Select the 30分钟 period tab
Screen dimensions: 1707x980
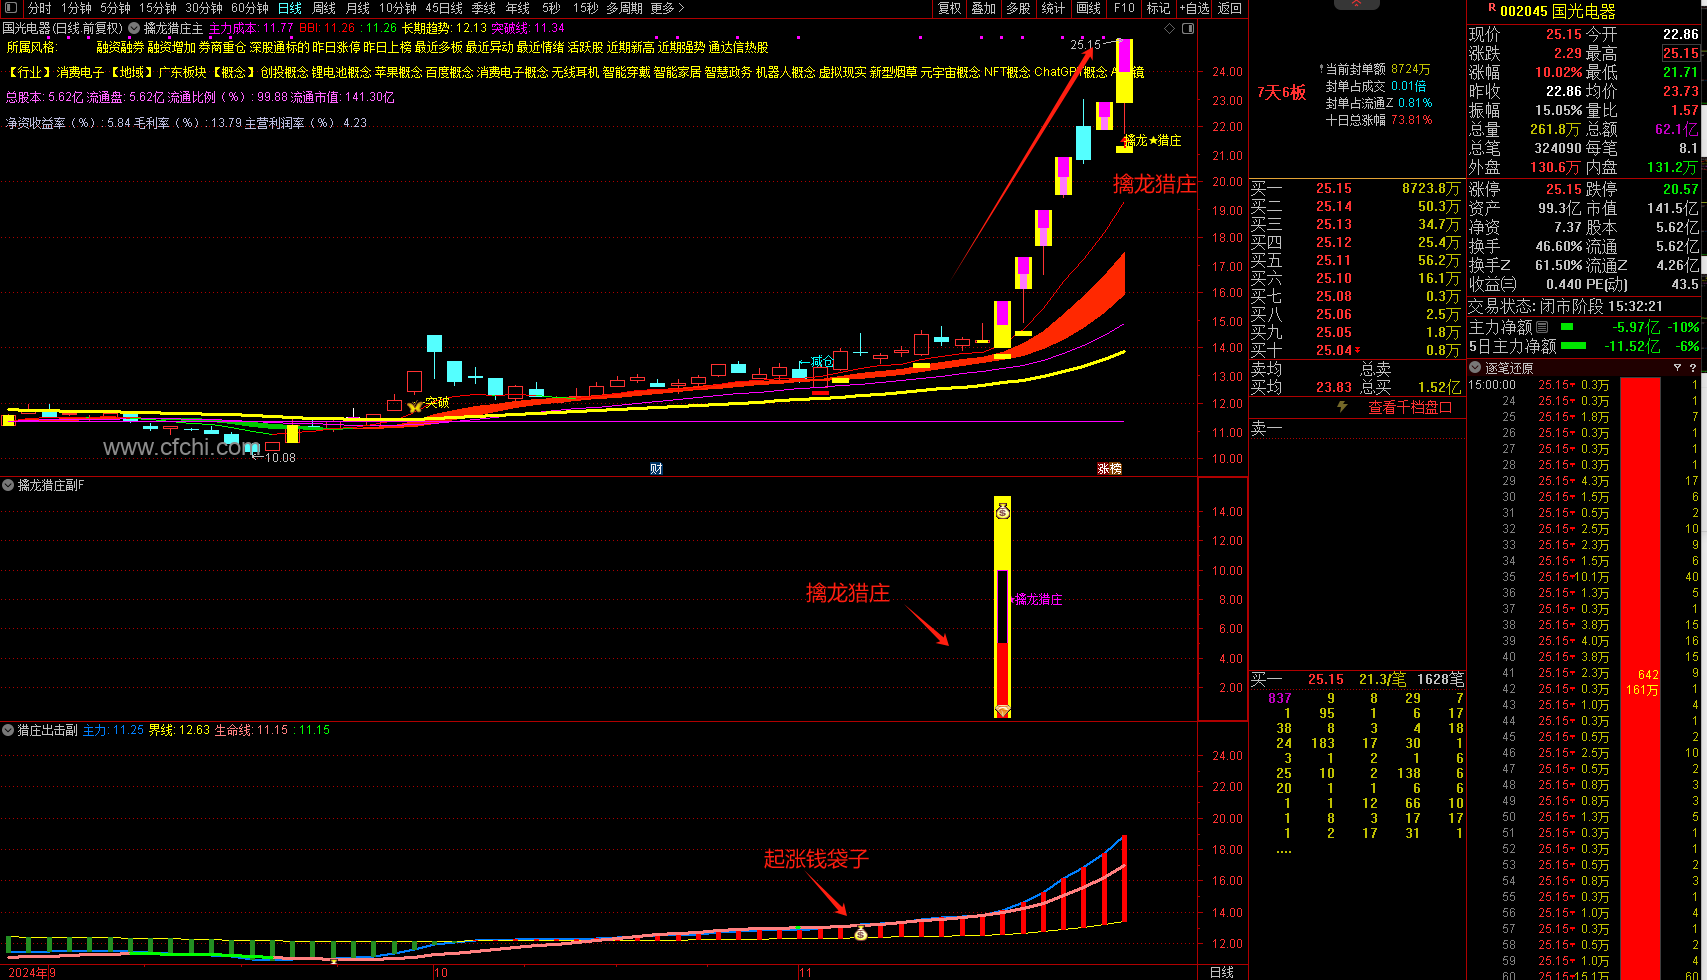point(203,8)
